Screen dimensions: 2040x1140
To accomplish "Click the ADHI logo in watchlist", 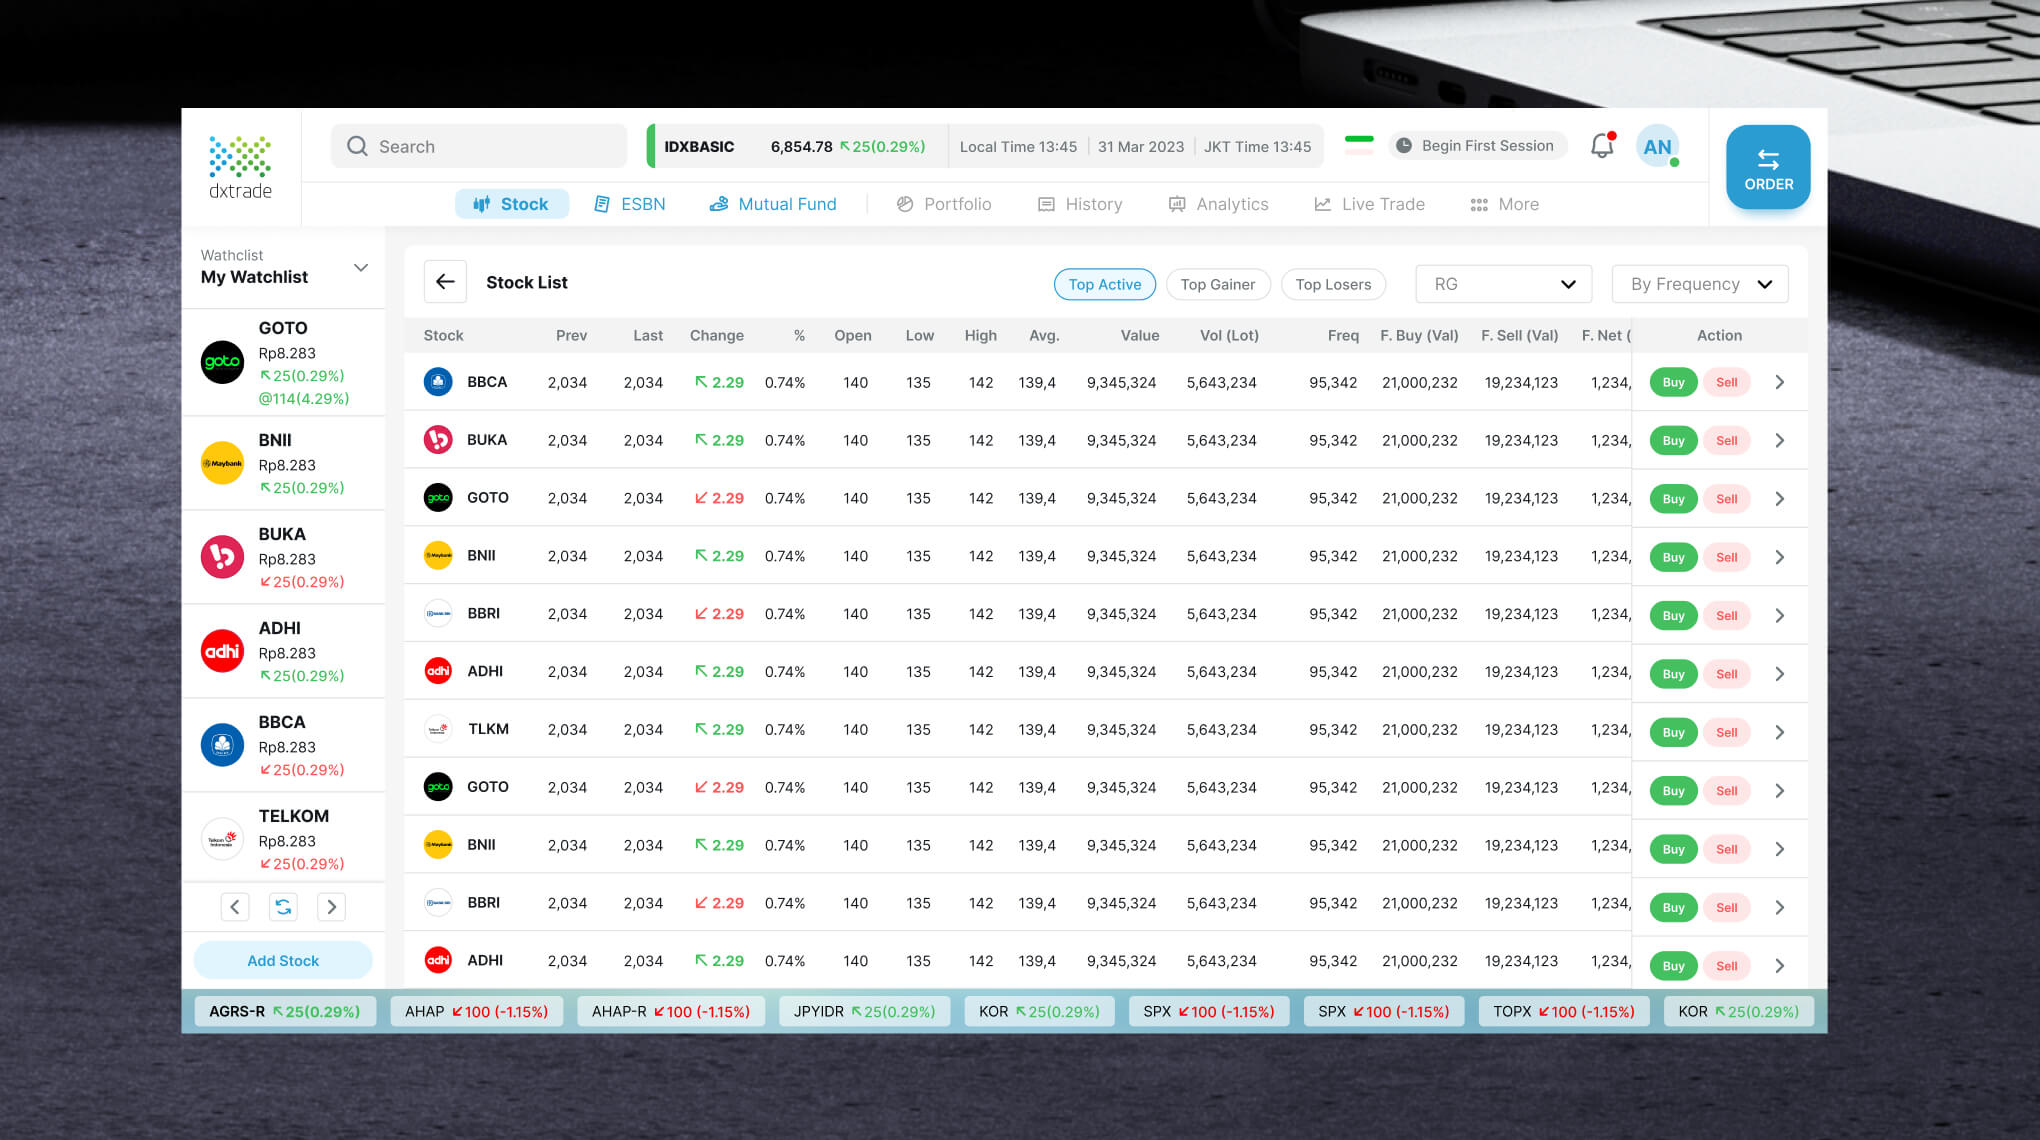I will [x=222, y=651].
